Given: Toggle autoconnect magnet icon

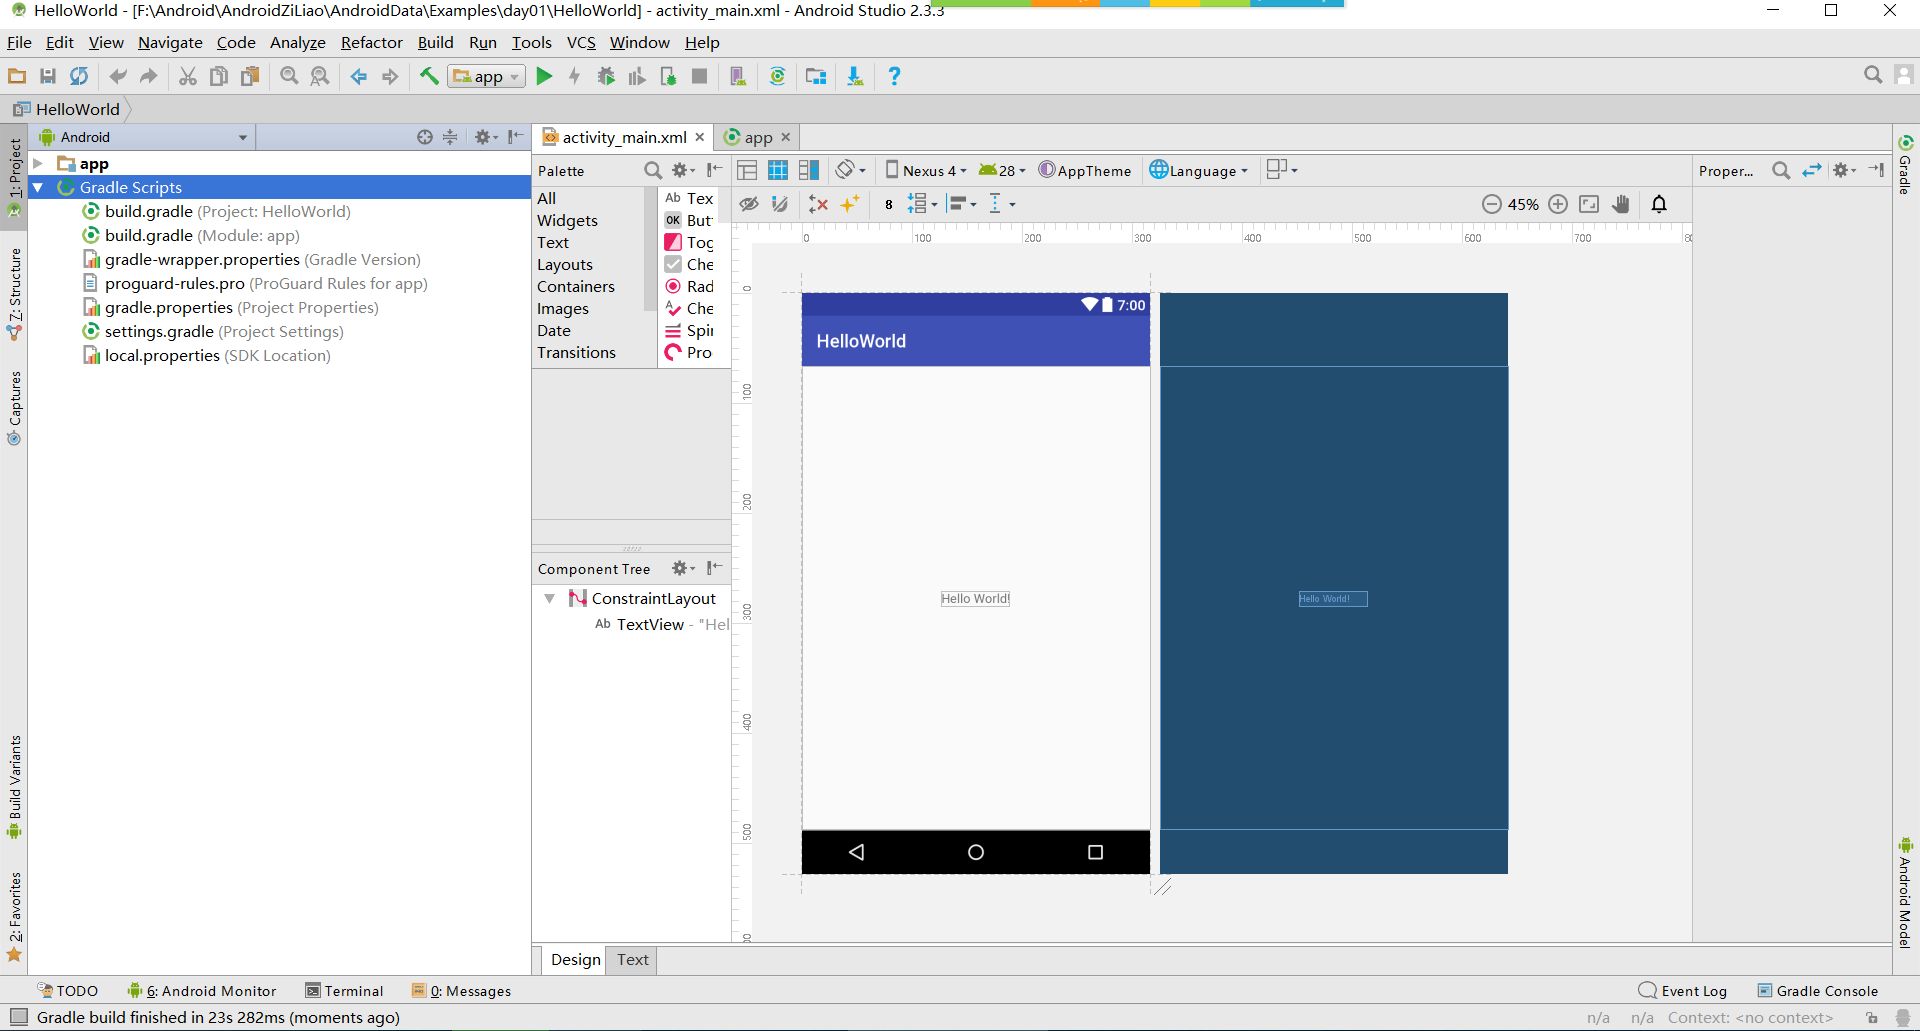Looking at the screenshot, I should pyautogui.click(x=780, y=204).
